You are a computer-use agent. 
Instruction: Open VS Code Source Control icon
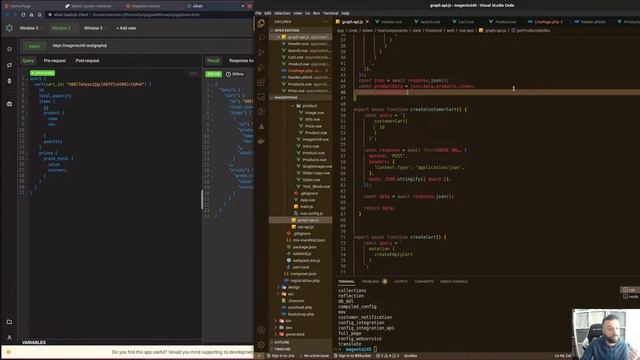click(x=261, y=52)
